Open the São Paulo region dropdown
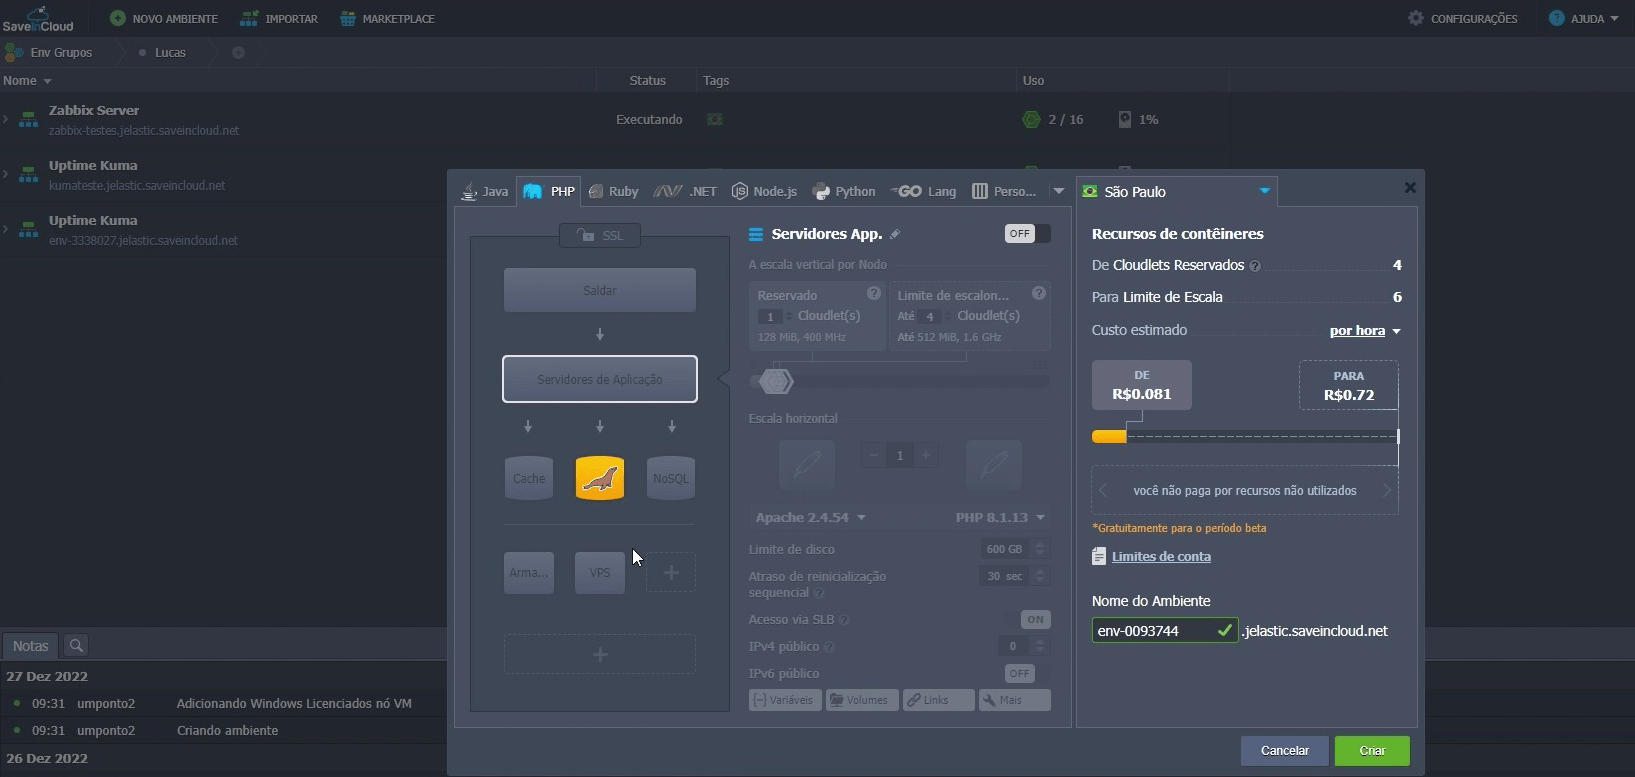 [x=1176, y=191]
